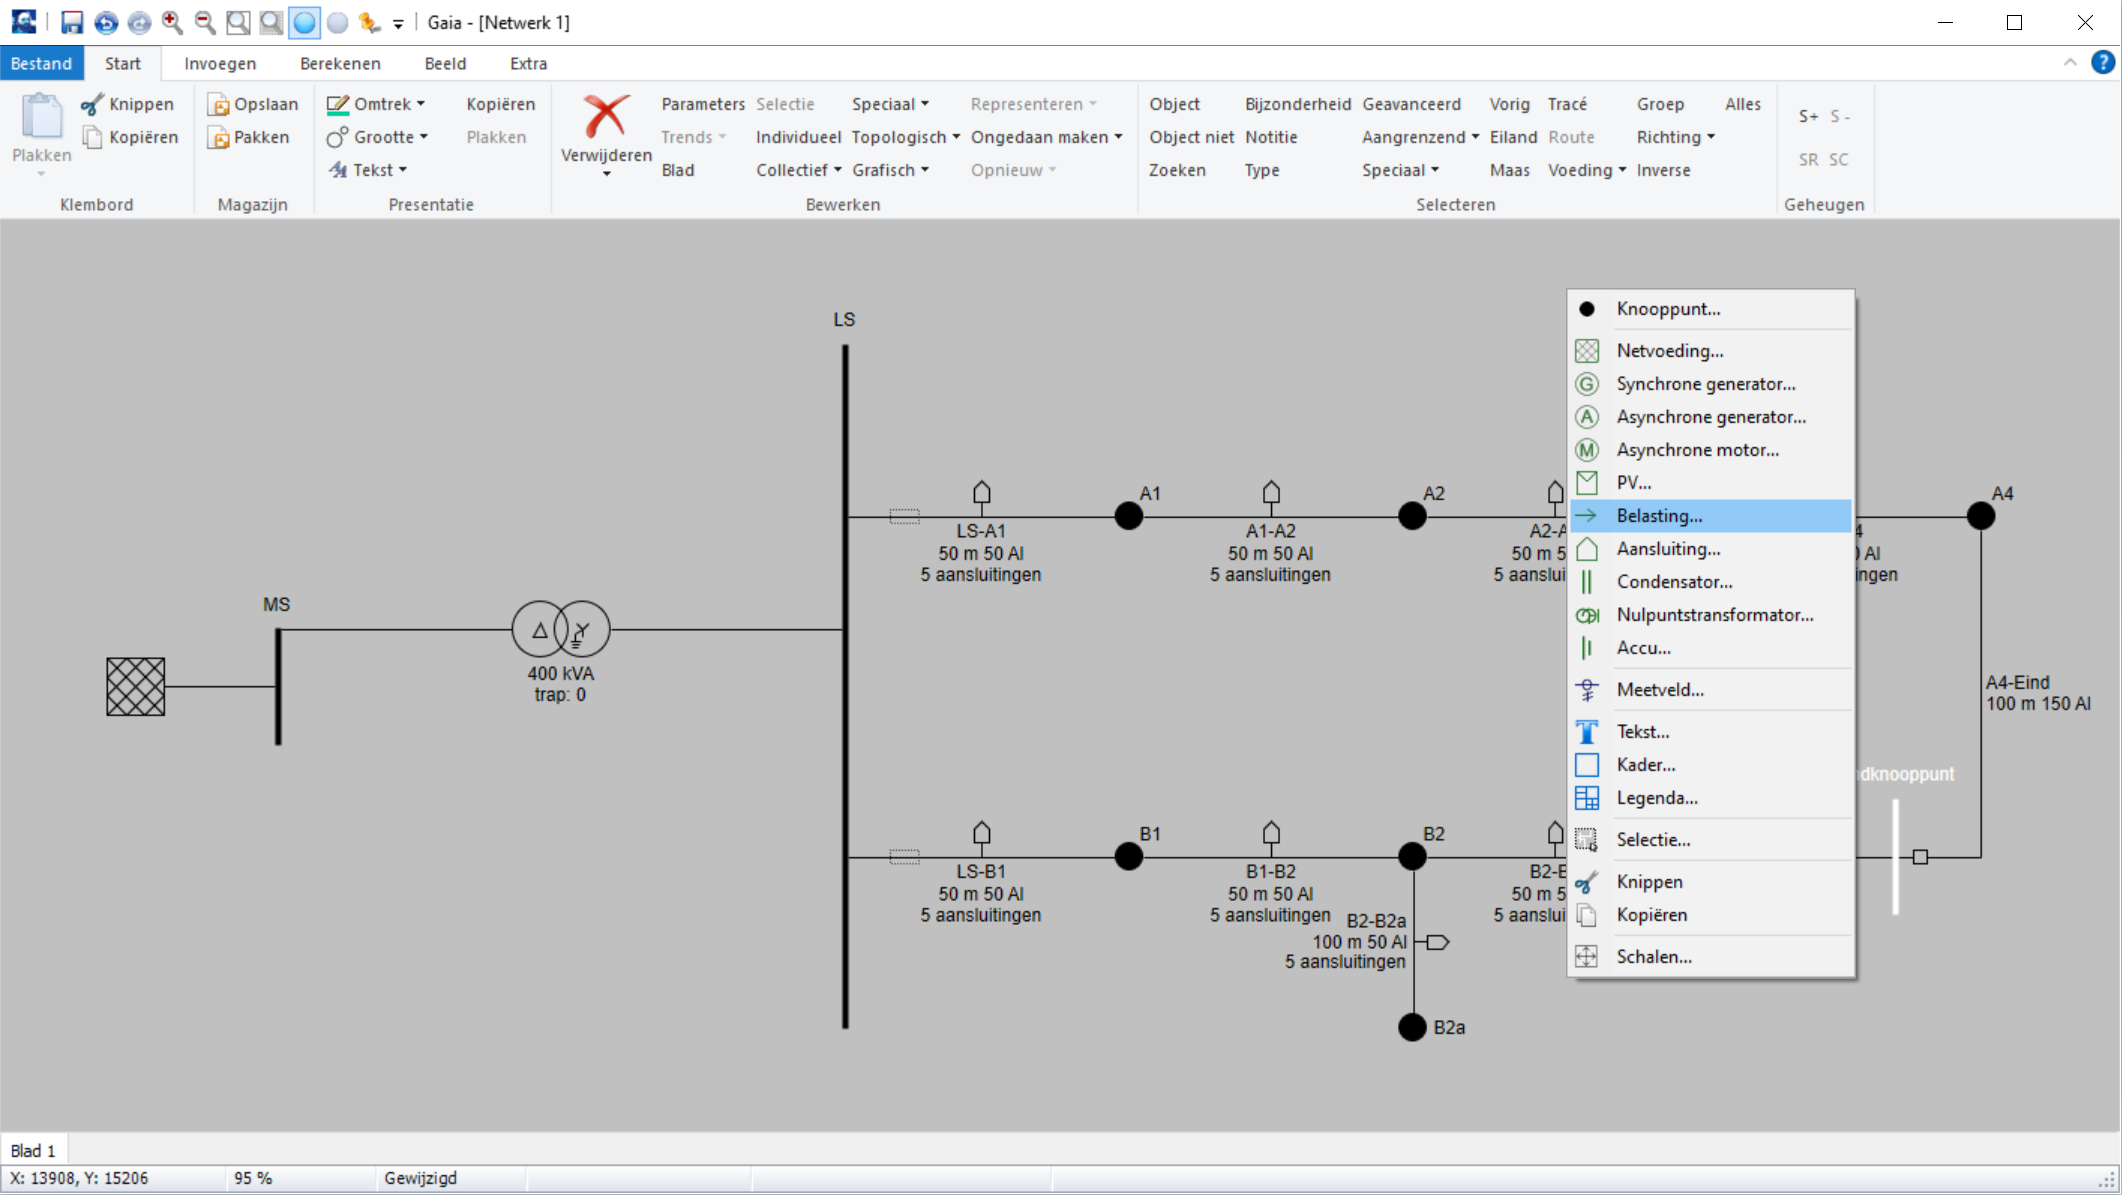
Task: Toggle the highlighted blue circle view button
Action: pyautogui.click(x=304, y=22)
